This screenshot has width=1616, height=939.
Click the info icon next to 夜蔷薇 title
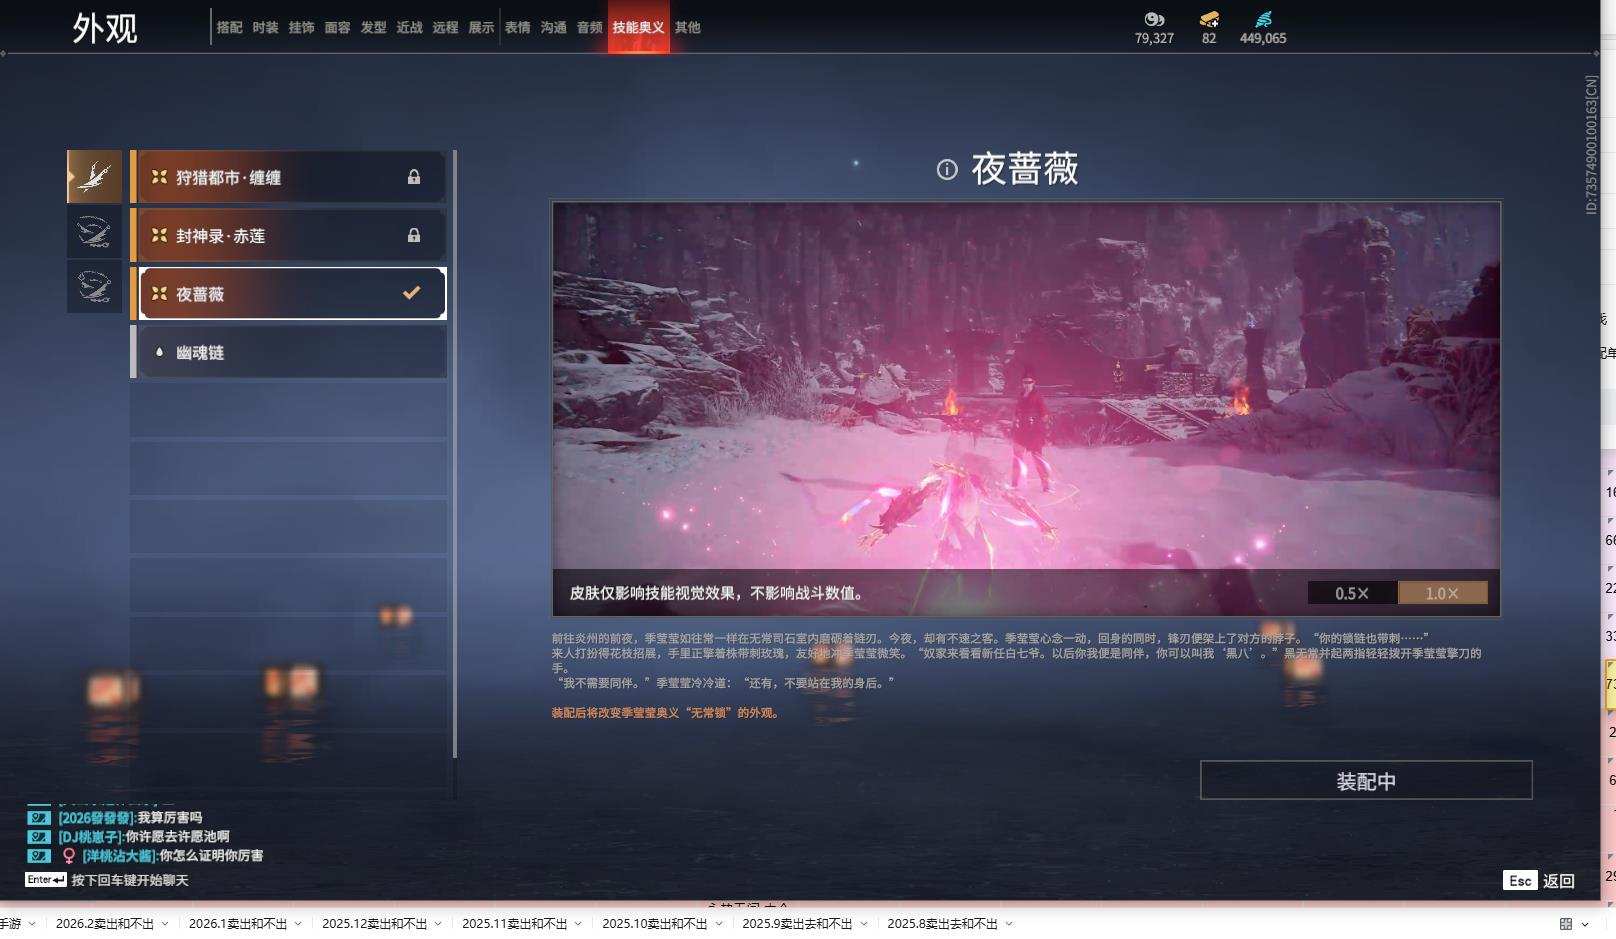click(947, 170)
